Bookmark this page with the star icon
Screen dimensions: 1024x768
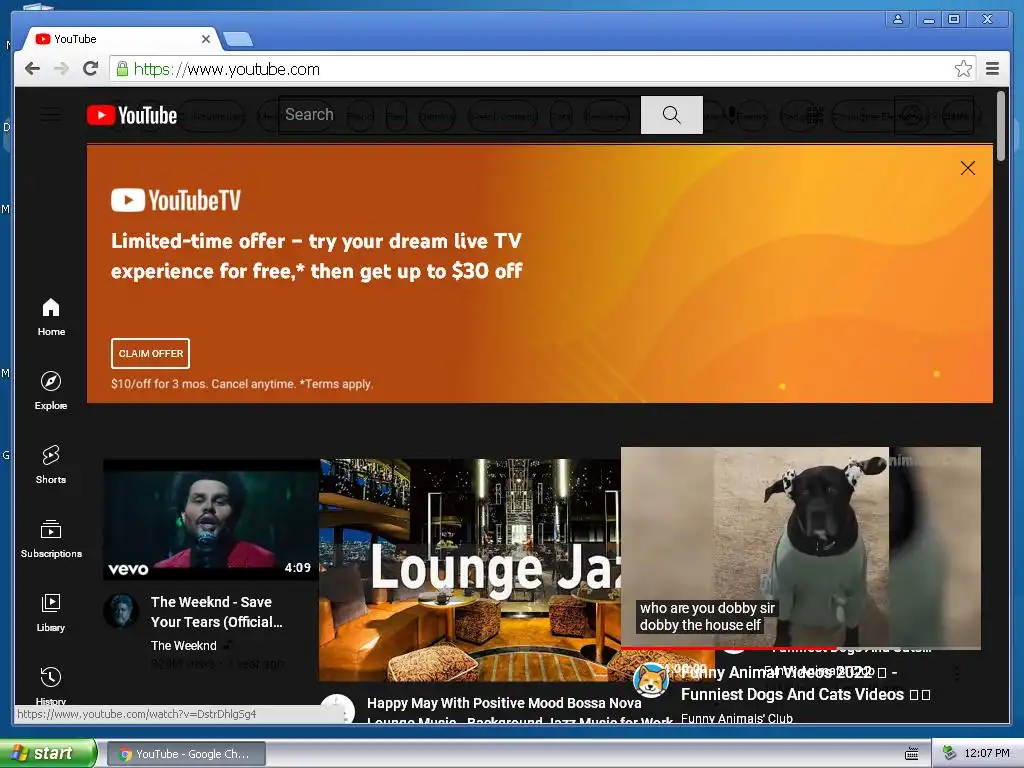963,69
